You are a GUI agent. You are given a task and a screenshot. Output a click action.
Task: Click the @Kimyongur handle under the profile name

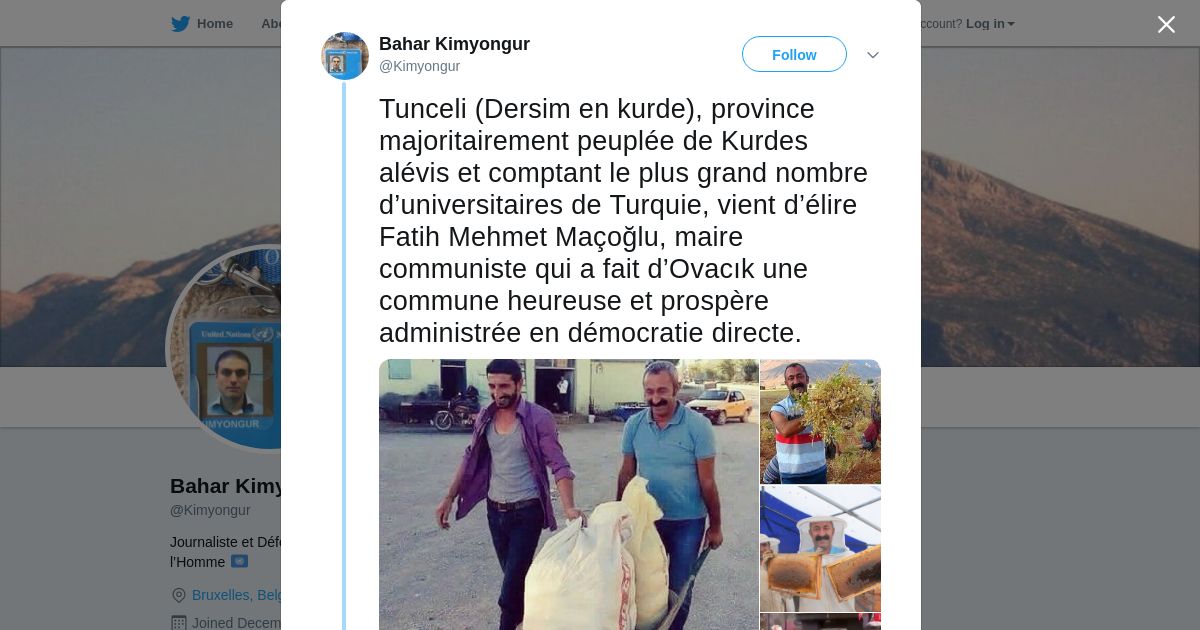coord(210,510)
